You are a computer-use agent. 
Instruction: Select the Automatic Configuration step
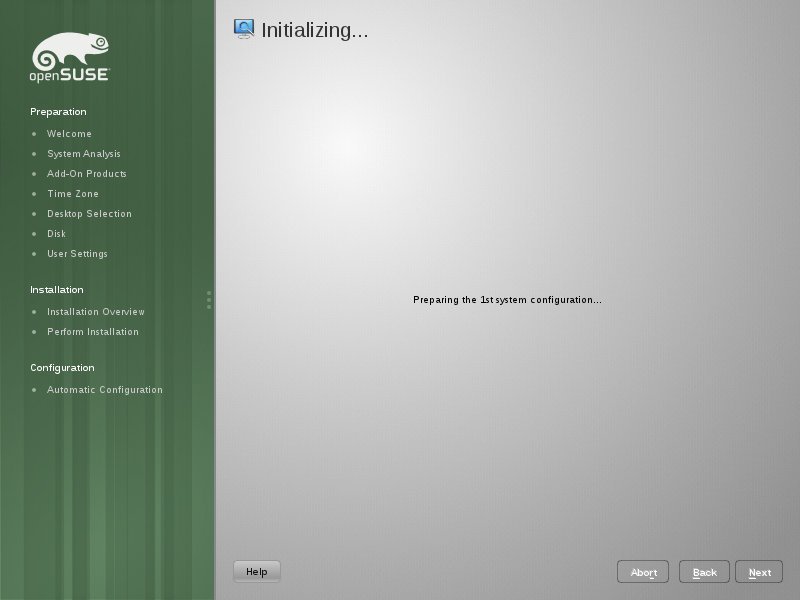(x=105, y=389)
